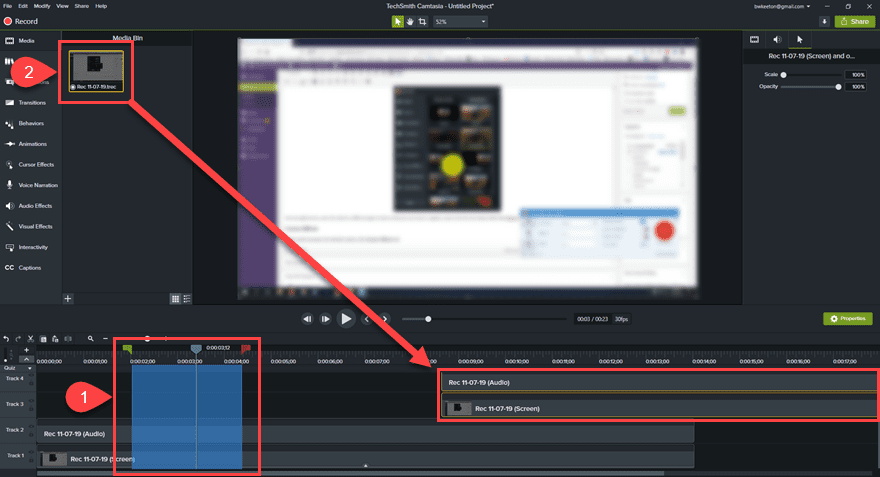This screenshot has width=880, height=477.
Task: Activate the hand pan tool
Action: [x=409, y=20]
